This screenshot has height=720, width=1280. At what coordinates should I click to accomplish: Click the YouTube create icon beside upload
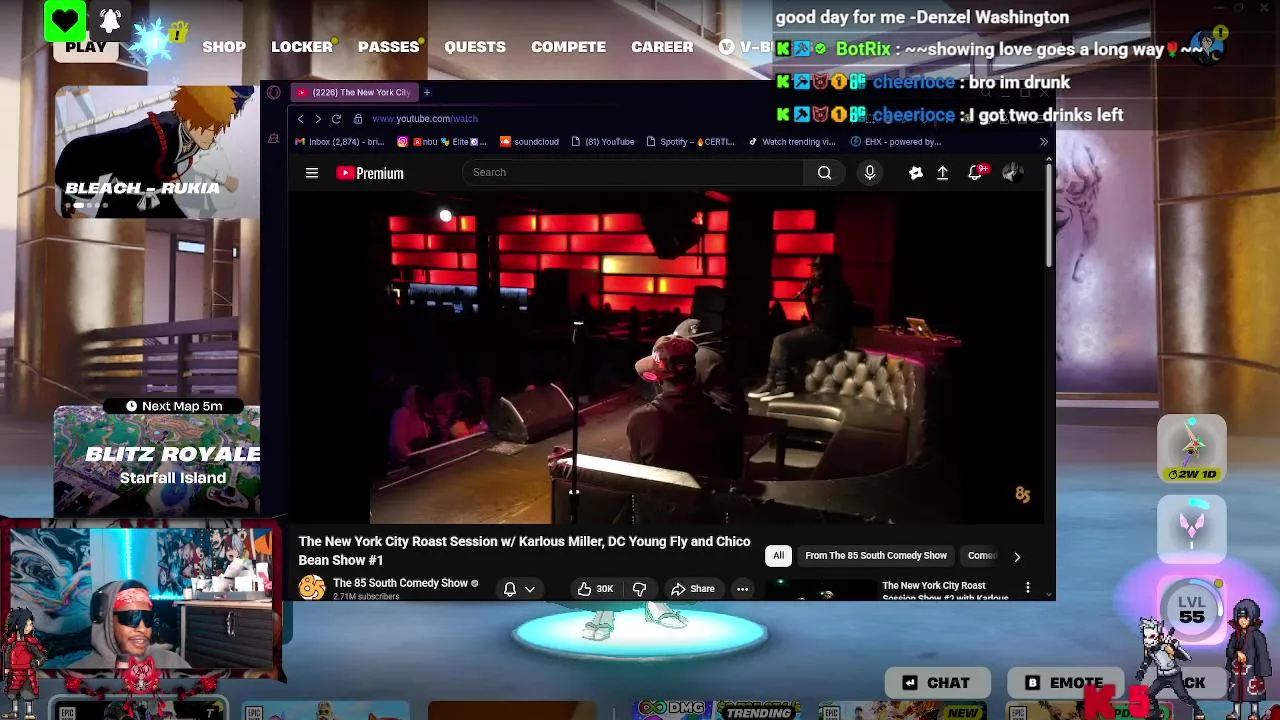coord(915,172)
